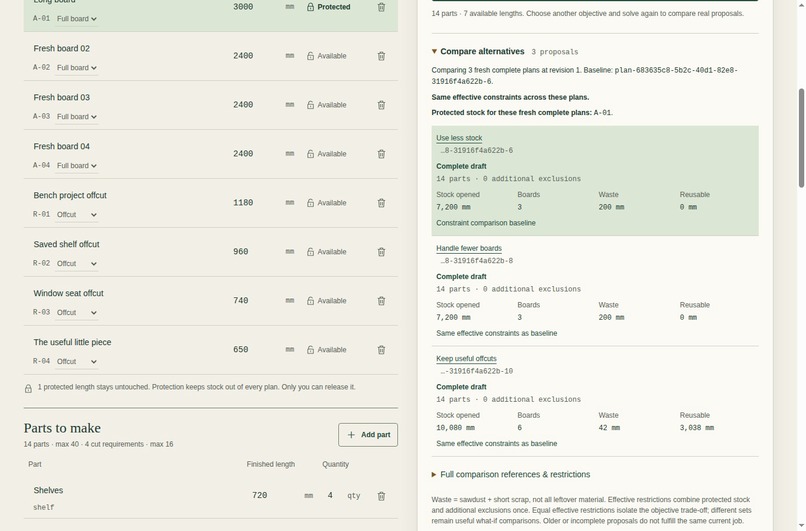Edit Fresh board 03 length 2400

[x=243, y=105]
